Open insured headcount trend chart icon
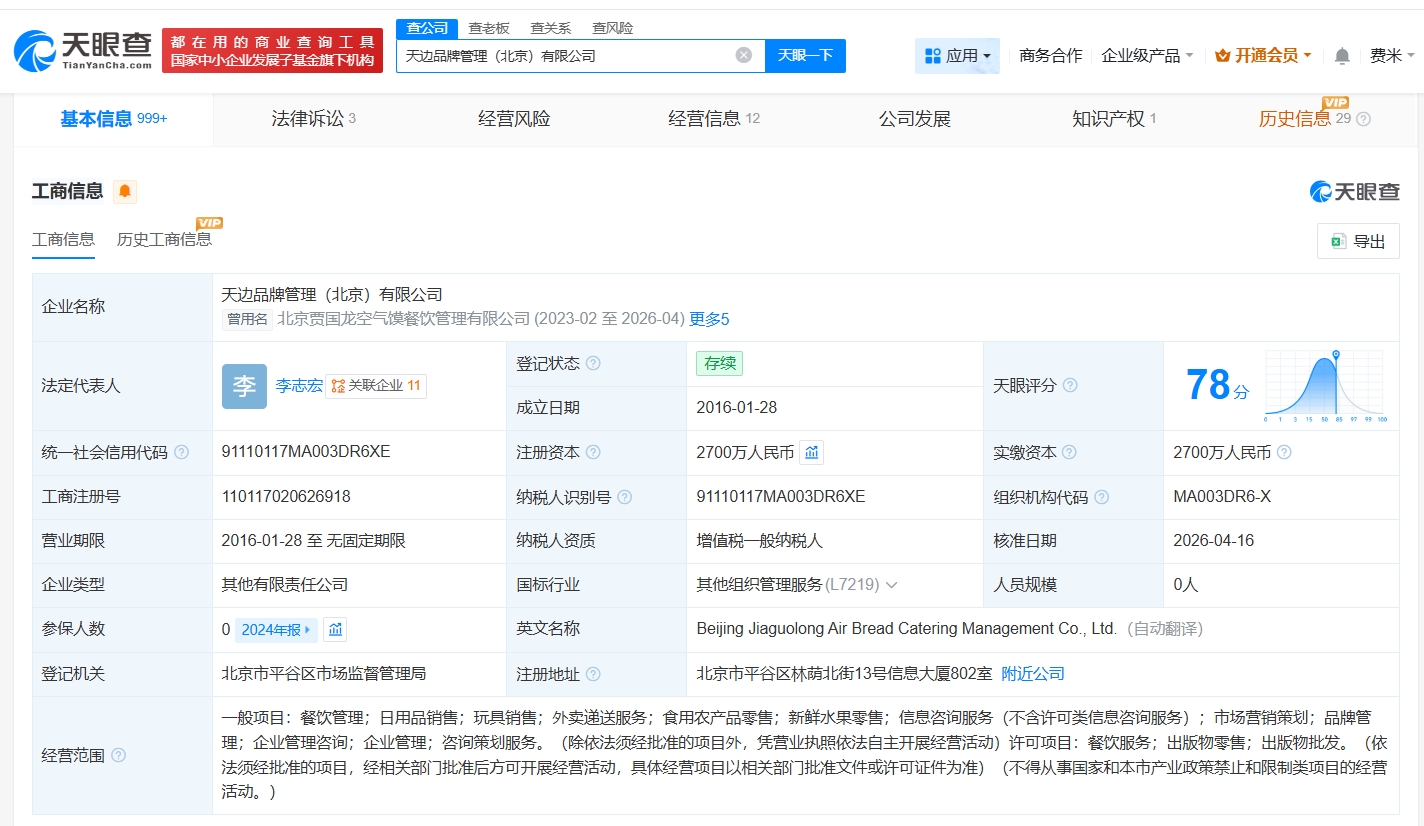Screen dimensions: 1424x826 336,630
